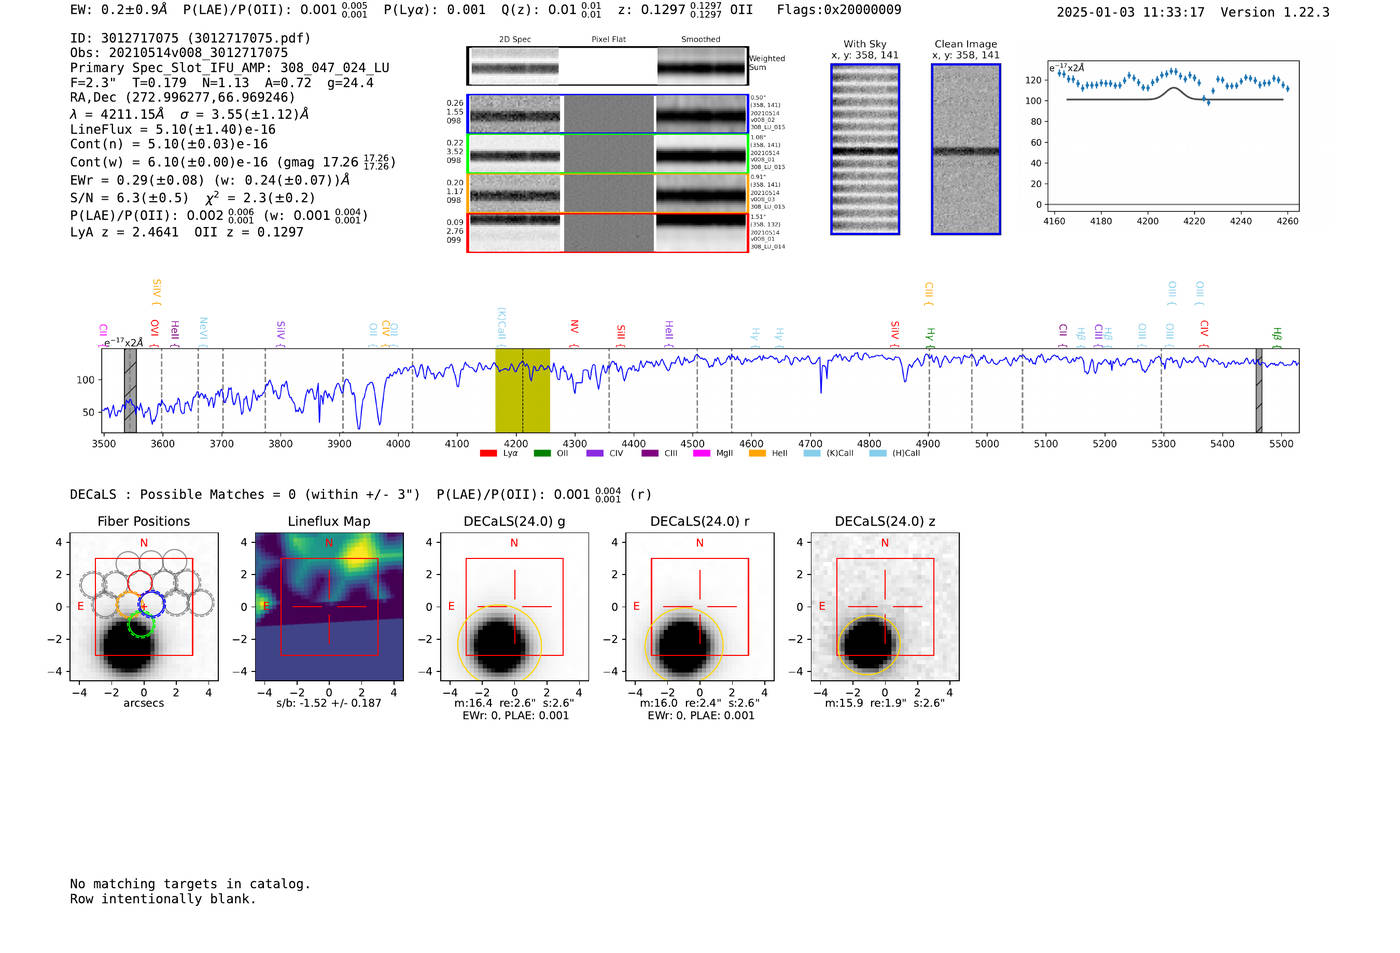
Task: Click the orange-framed 2D fiber spectrum row
Action: pyautogui.click(x=608, y=193)
